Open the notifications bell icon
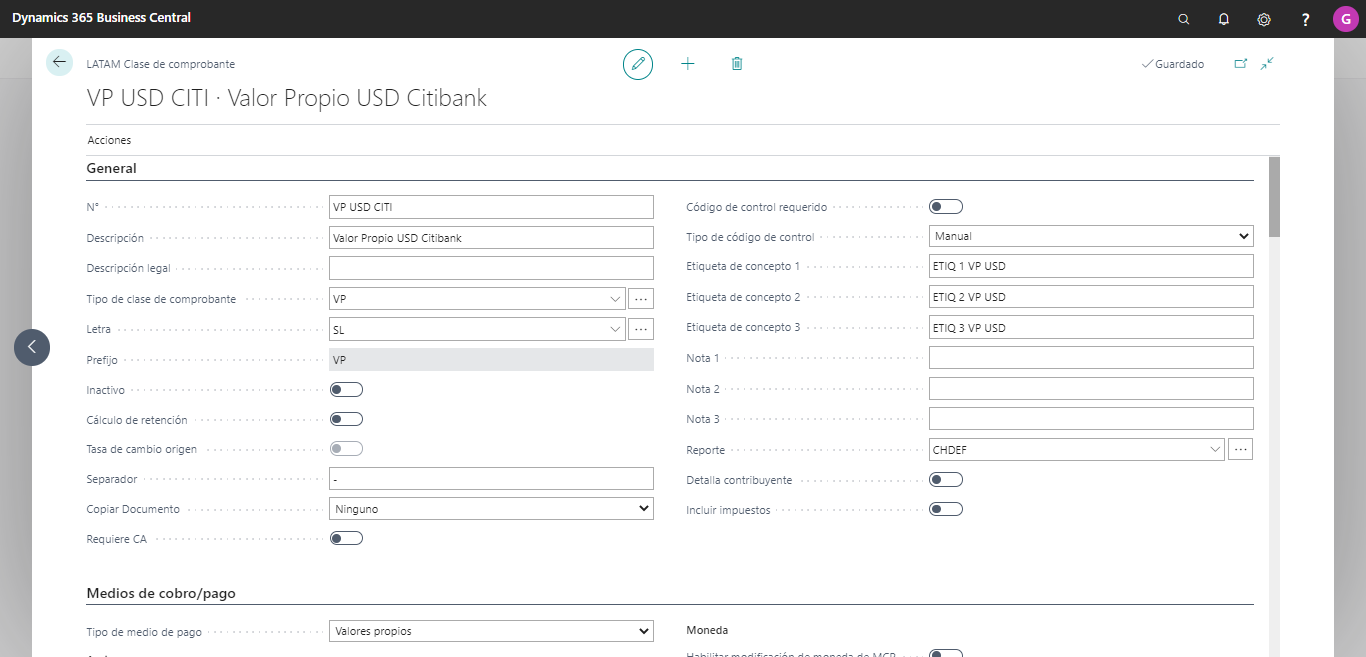1366x657 pixels. [1224, 19]
